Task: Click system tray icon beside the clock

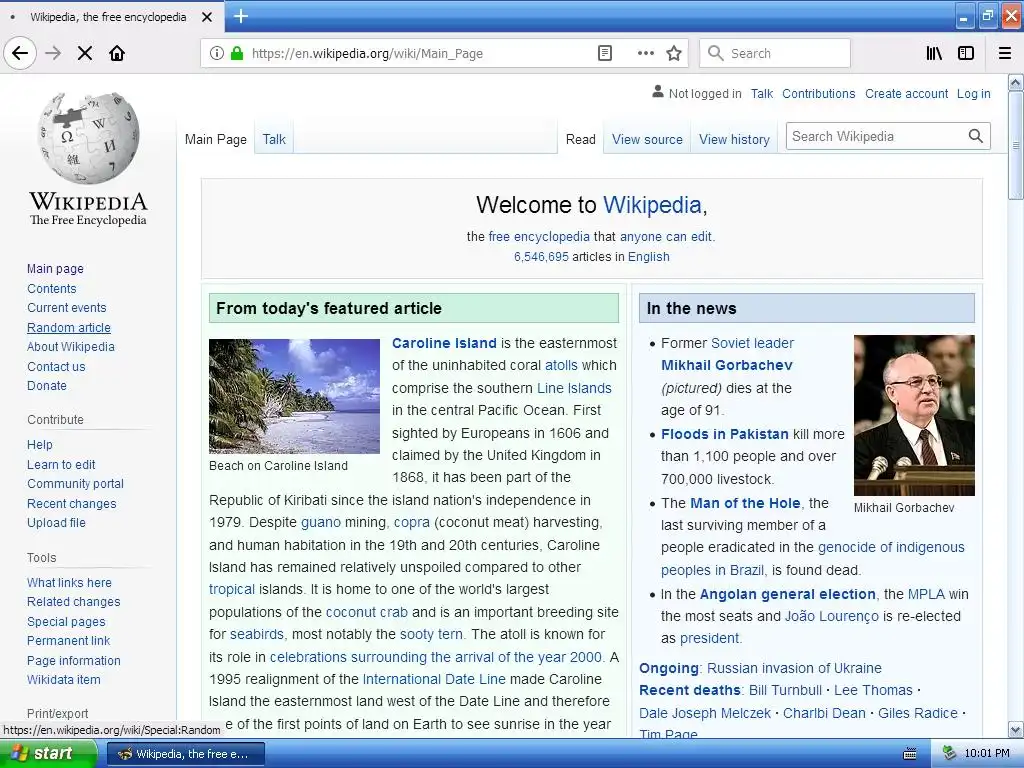Action: tap(949, 754)
